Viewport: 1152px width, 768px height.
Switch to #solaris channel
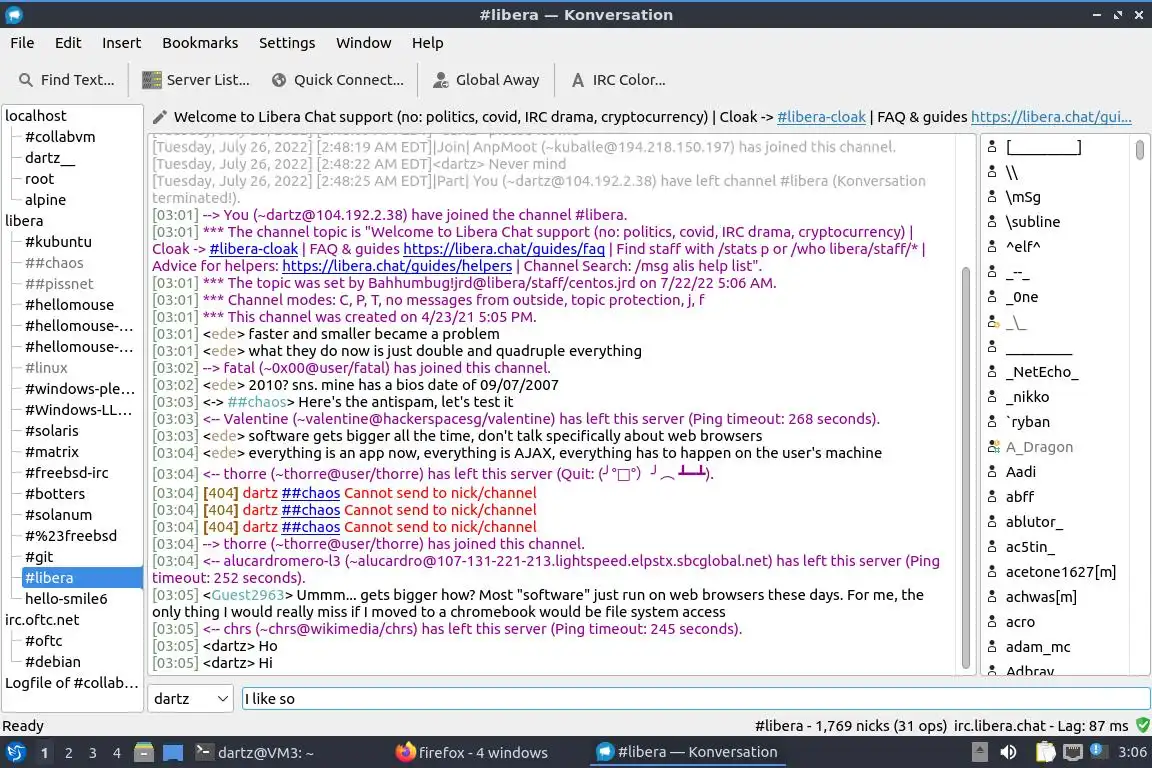(51, 431)
